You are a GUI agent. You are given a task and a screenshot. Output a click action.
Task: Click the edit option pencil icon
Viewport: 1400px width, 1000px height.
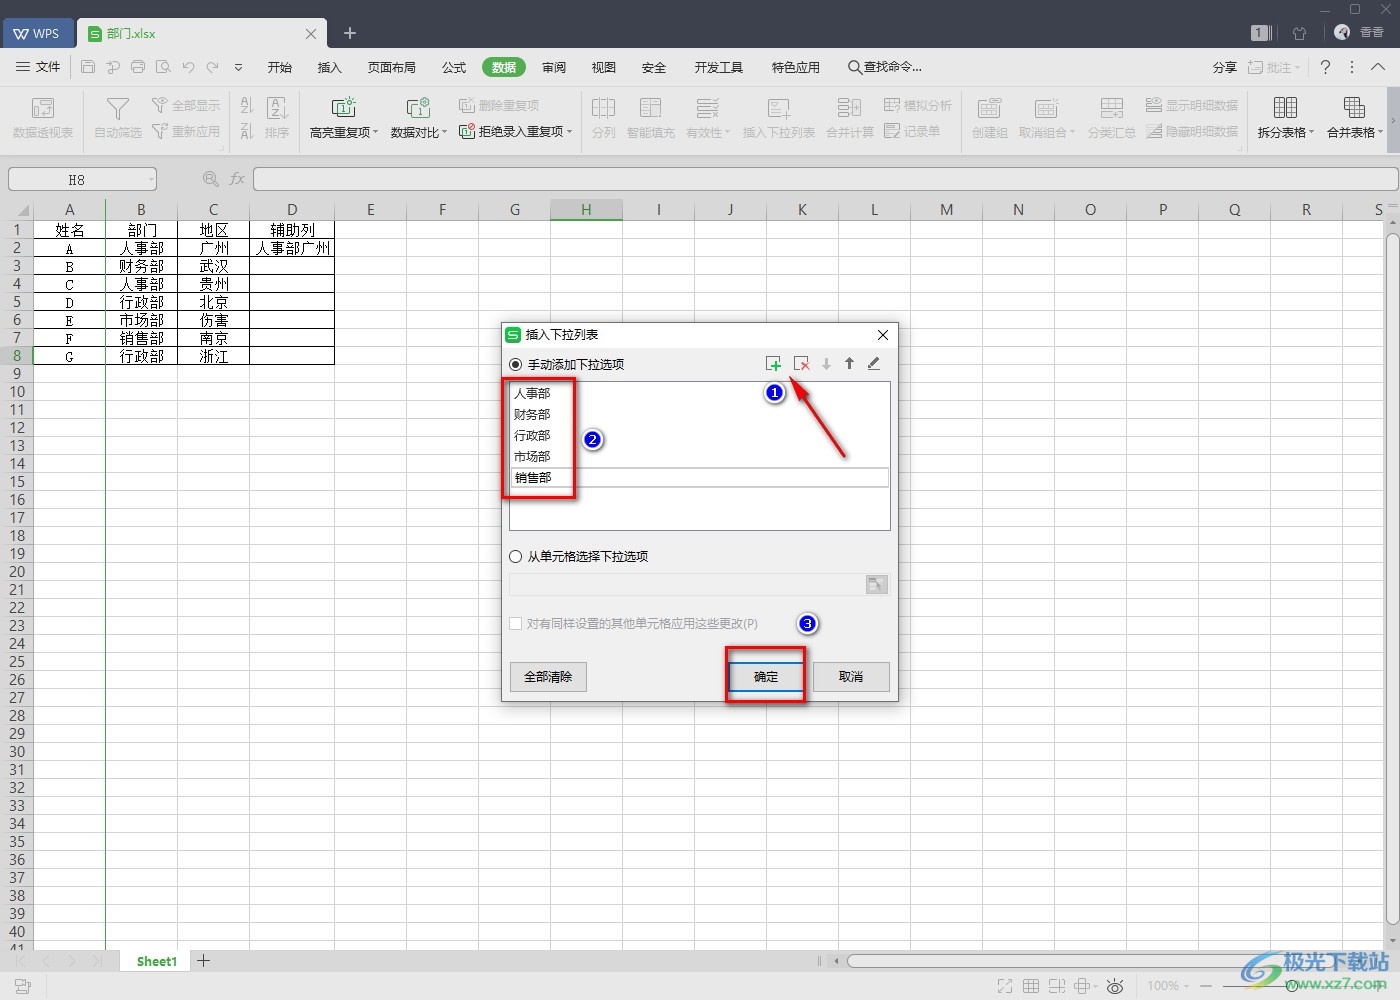(873, 364)
